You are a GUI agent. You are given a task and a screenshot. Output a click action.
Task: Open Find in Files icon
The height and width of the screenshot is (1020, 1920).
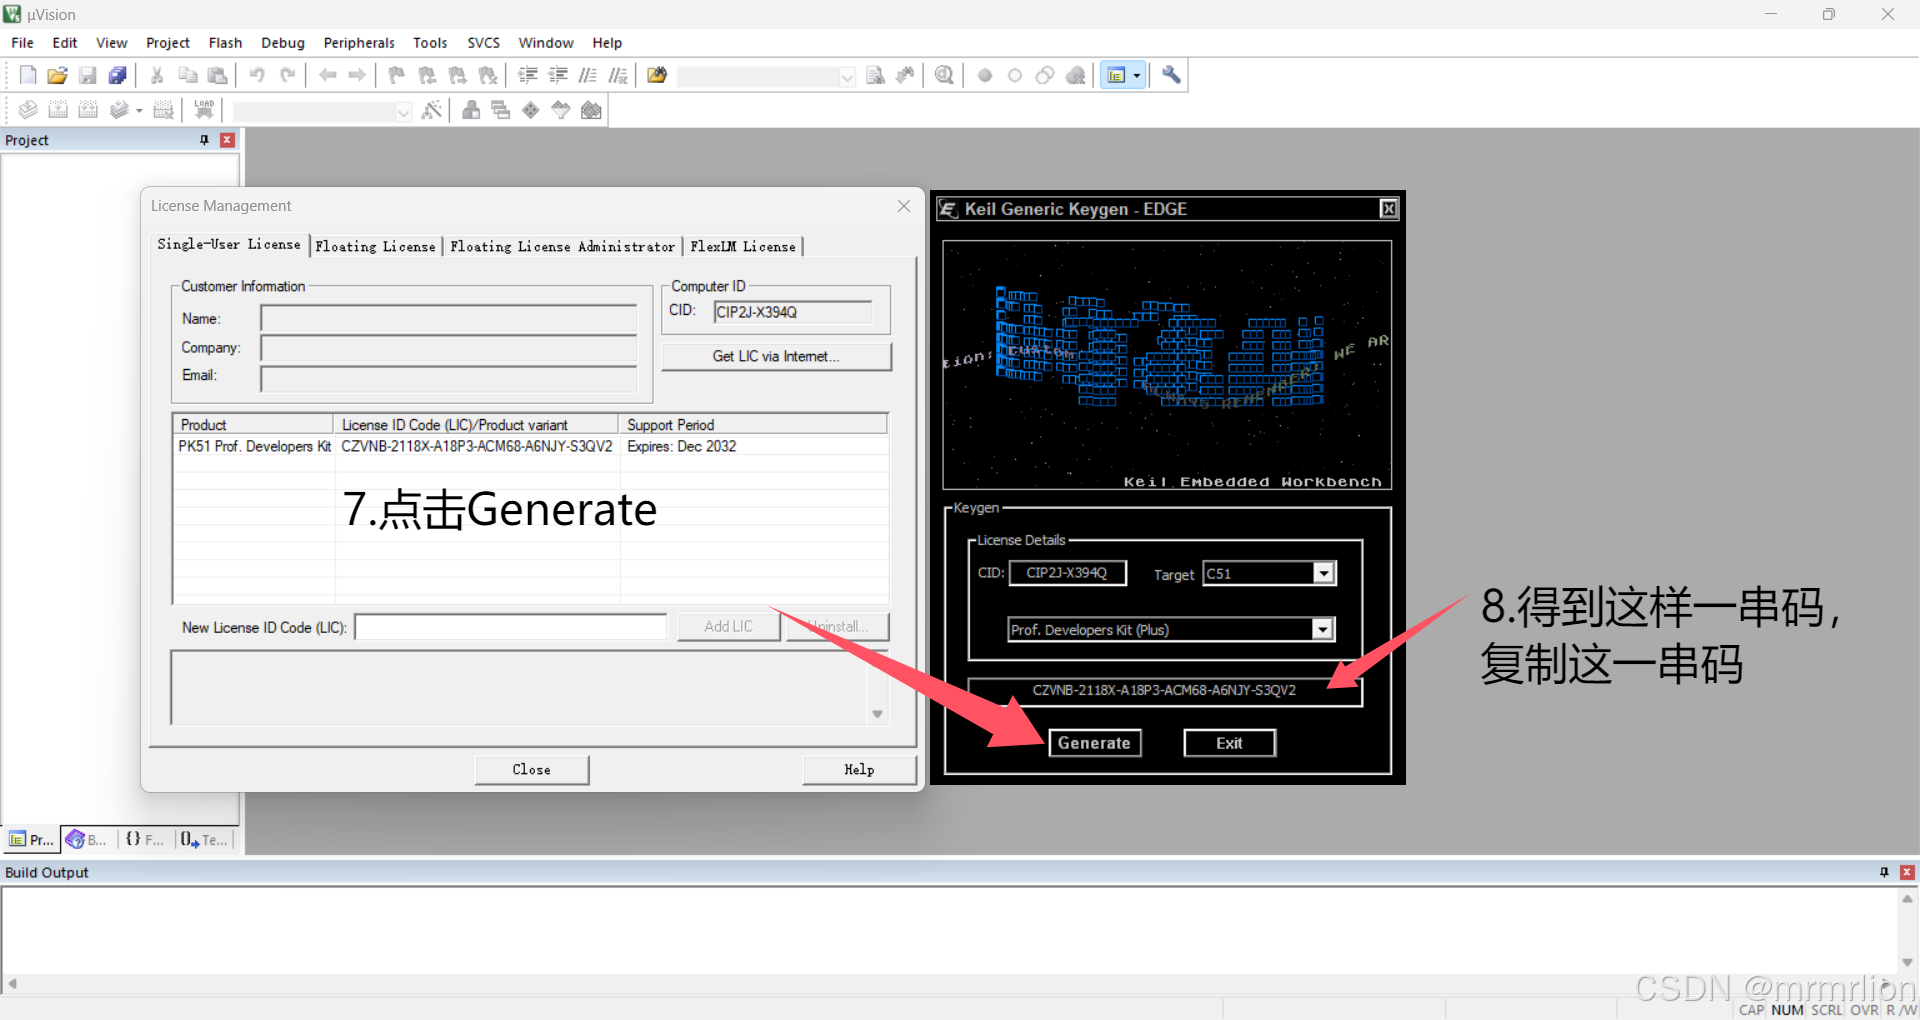(x=657, y=75)
